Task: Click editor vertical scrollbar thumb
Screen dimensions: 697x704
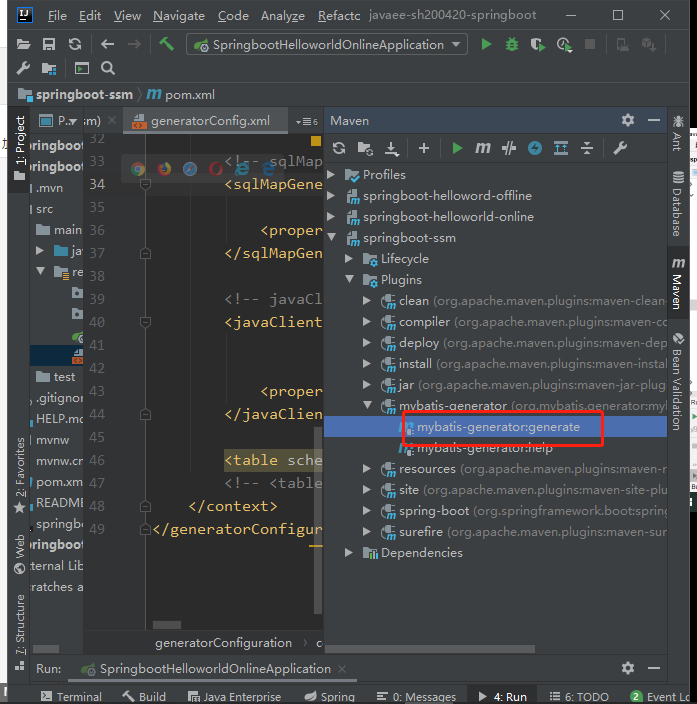Action: click(318, 520)
